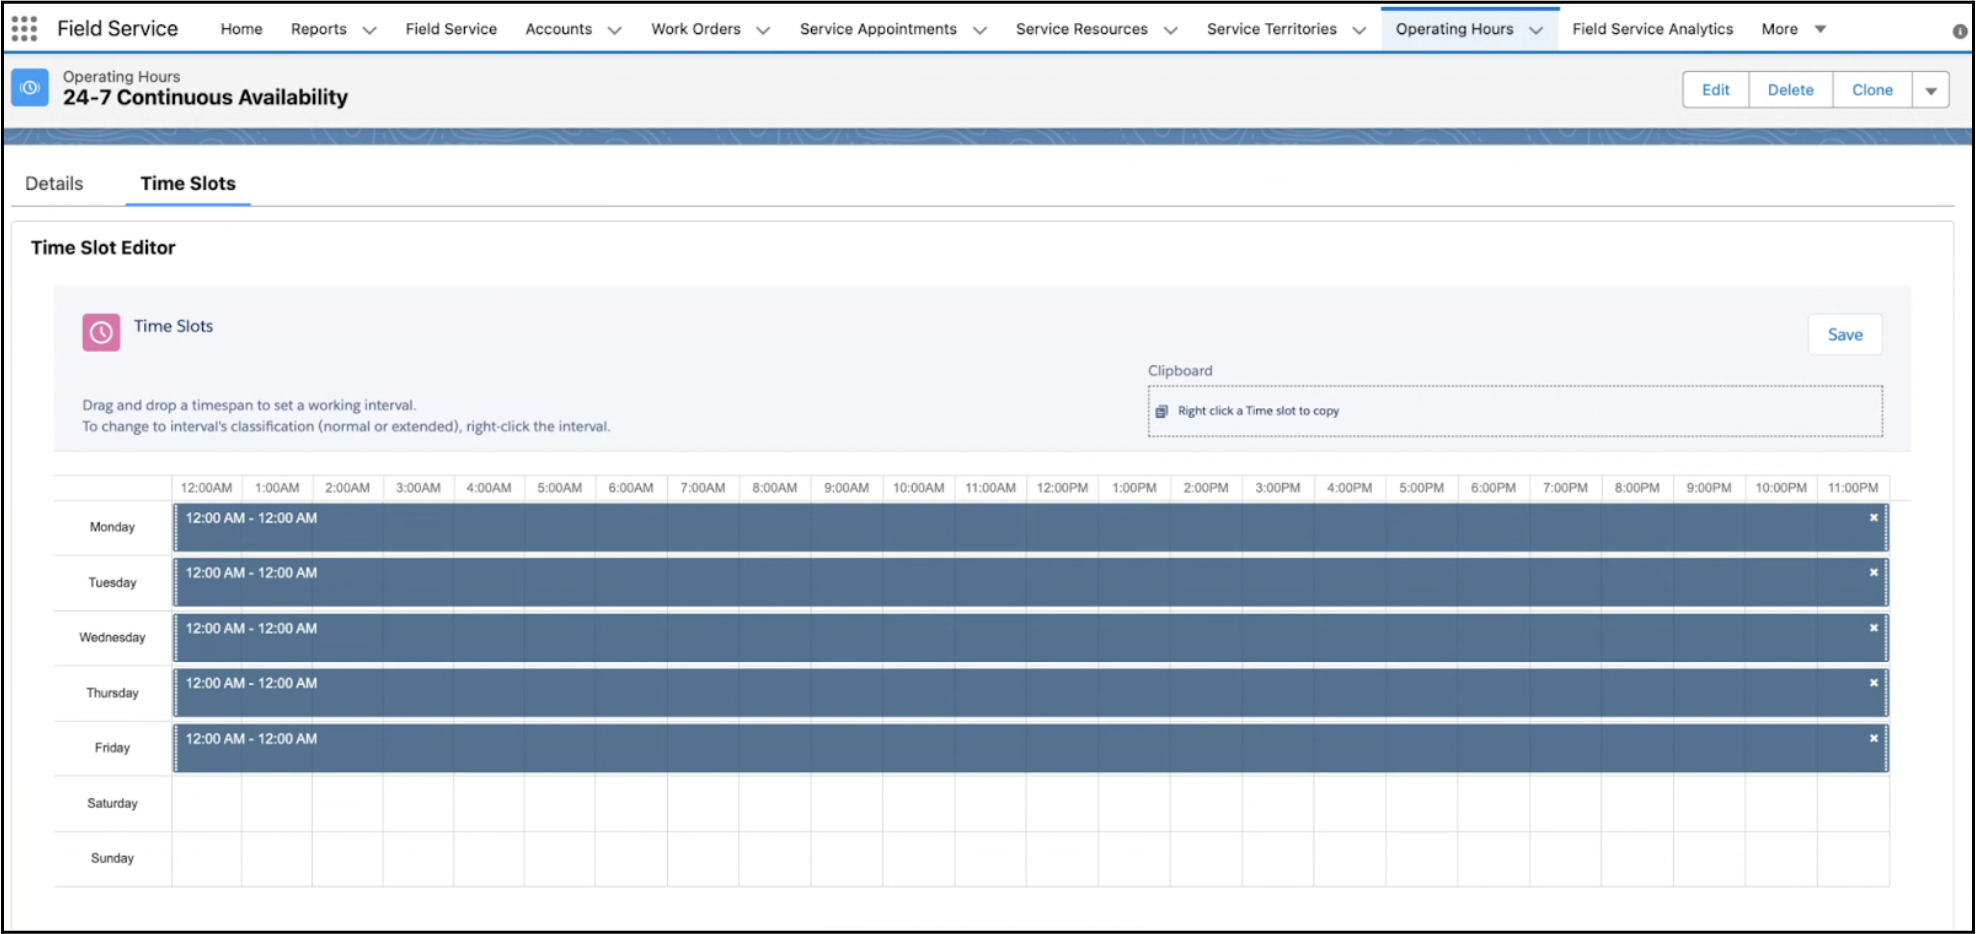Select the Monday 12:00 AM time slot
Viewport: 1976px width, 934px height.
[x=1030, y=528]
